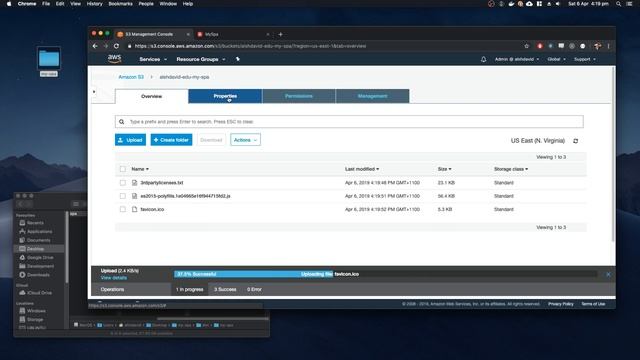640x360 pixels.
Task: Click Chrome back arrow
Action: 95,46
